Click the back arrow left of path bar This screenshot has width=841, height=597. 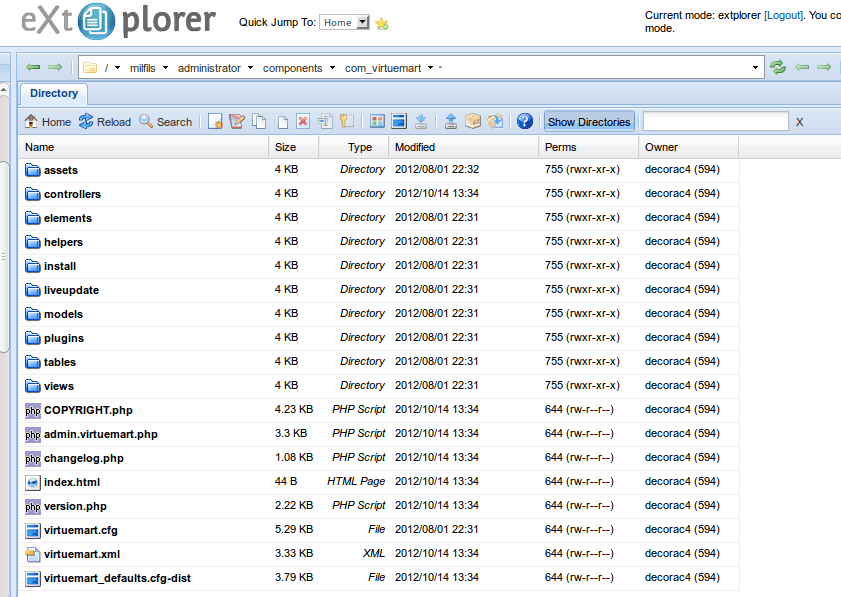pyautogui.click(x=33, y=67)
